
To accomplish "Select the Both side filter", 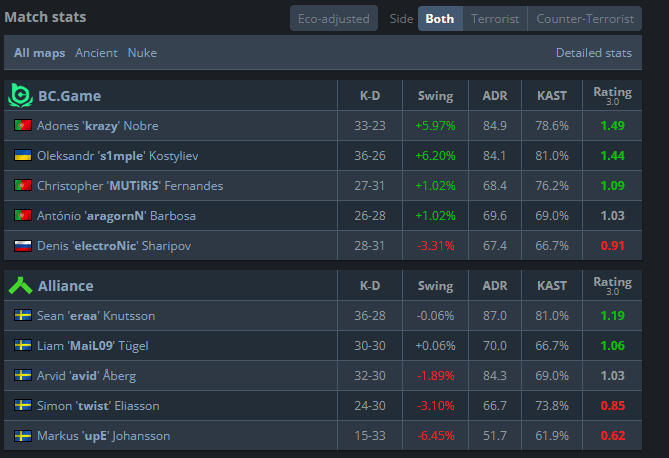I will point(440,18).
